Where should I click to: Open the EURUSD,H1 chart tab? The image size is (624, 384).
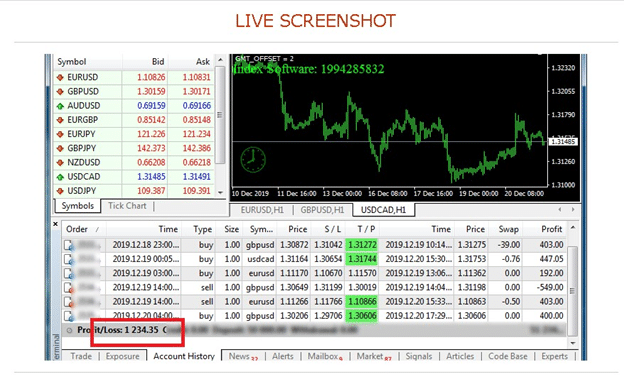coord(262,210)
